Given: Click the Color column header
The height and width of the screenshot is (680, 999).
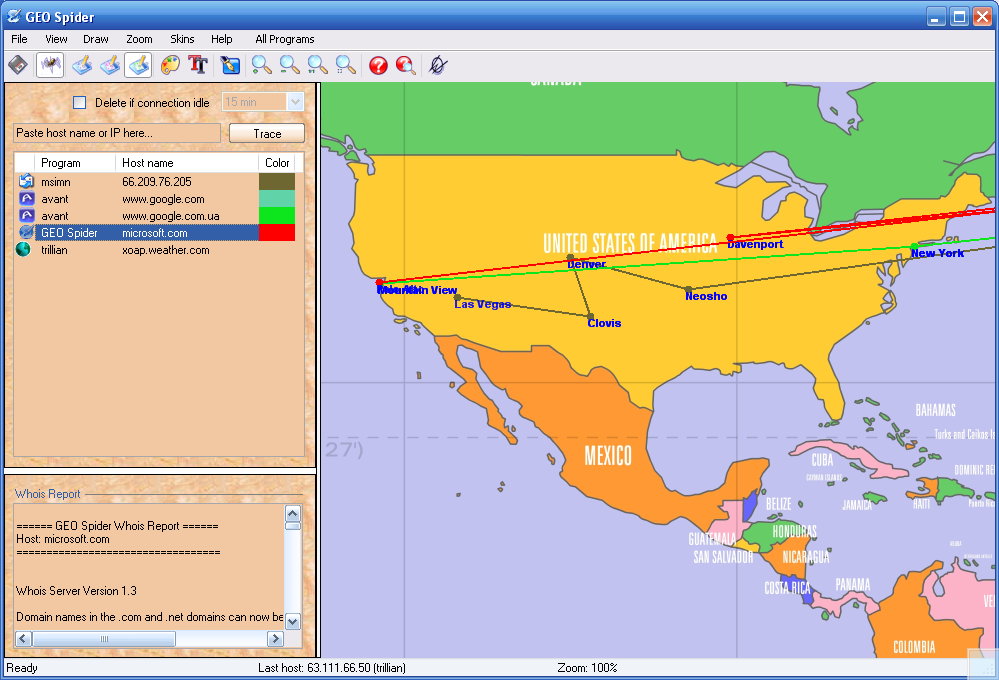Looking at the screenshot, I should pos(277,163).
